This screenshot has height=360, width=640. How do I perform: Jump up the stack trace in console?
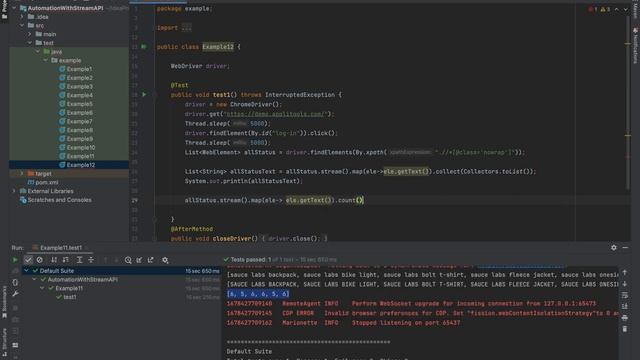pyautogui.click(x=625, y=273)
